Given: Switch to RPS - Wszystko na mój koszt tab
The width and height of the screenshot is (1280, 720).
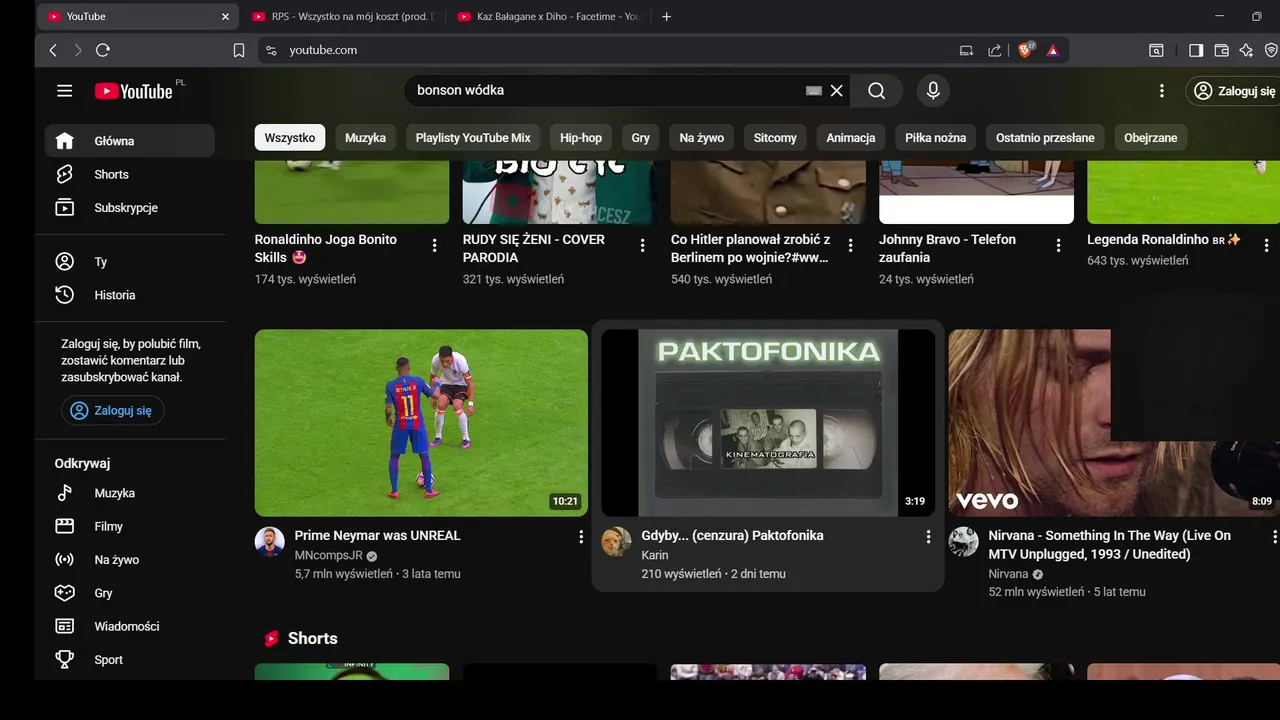Looking at the screenshot, I should click(x=343, y=17).
